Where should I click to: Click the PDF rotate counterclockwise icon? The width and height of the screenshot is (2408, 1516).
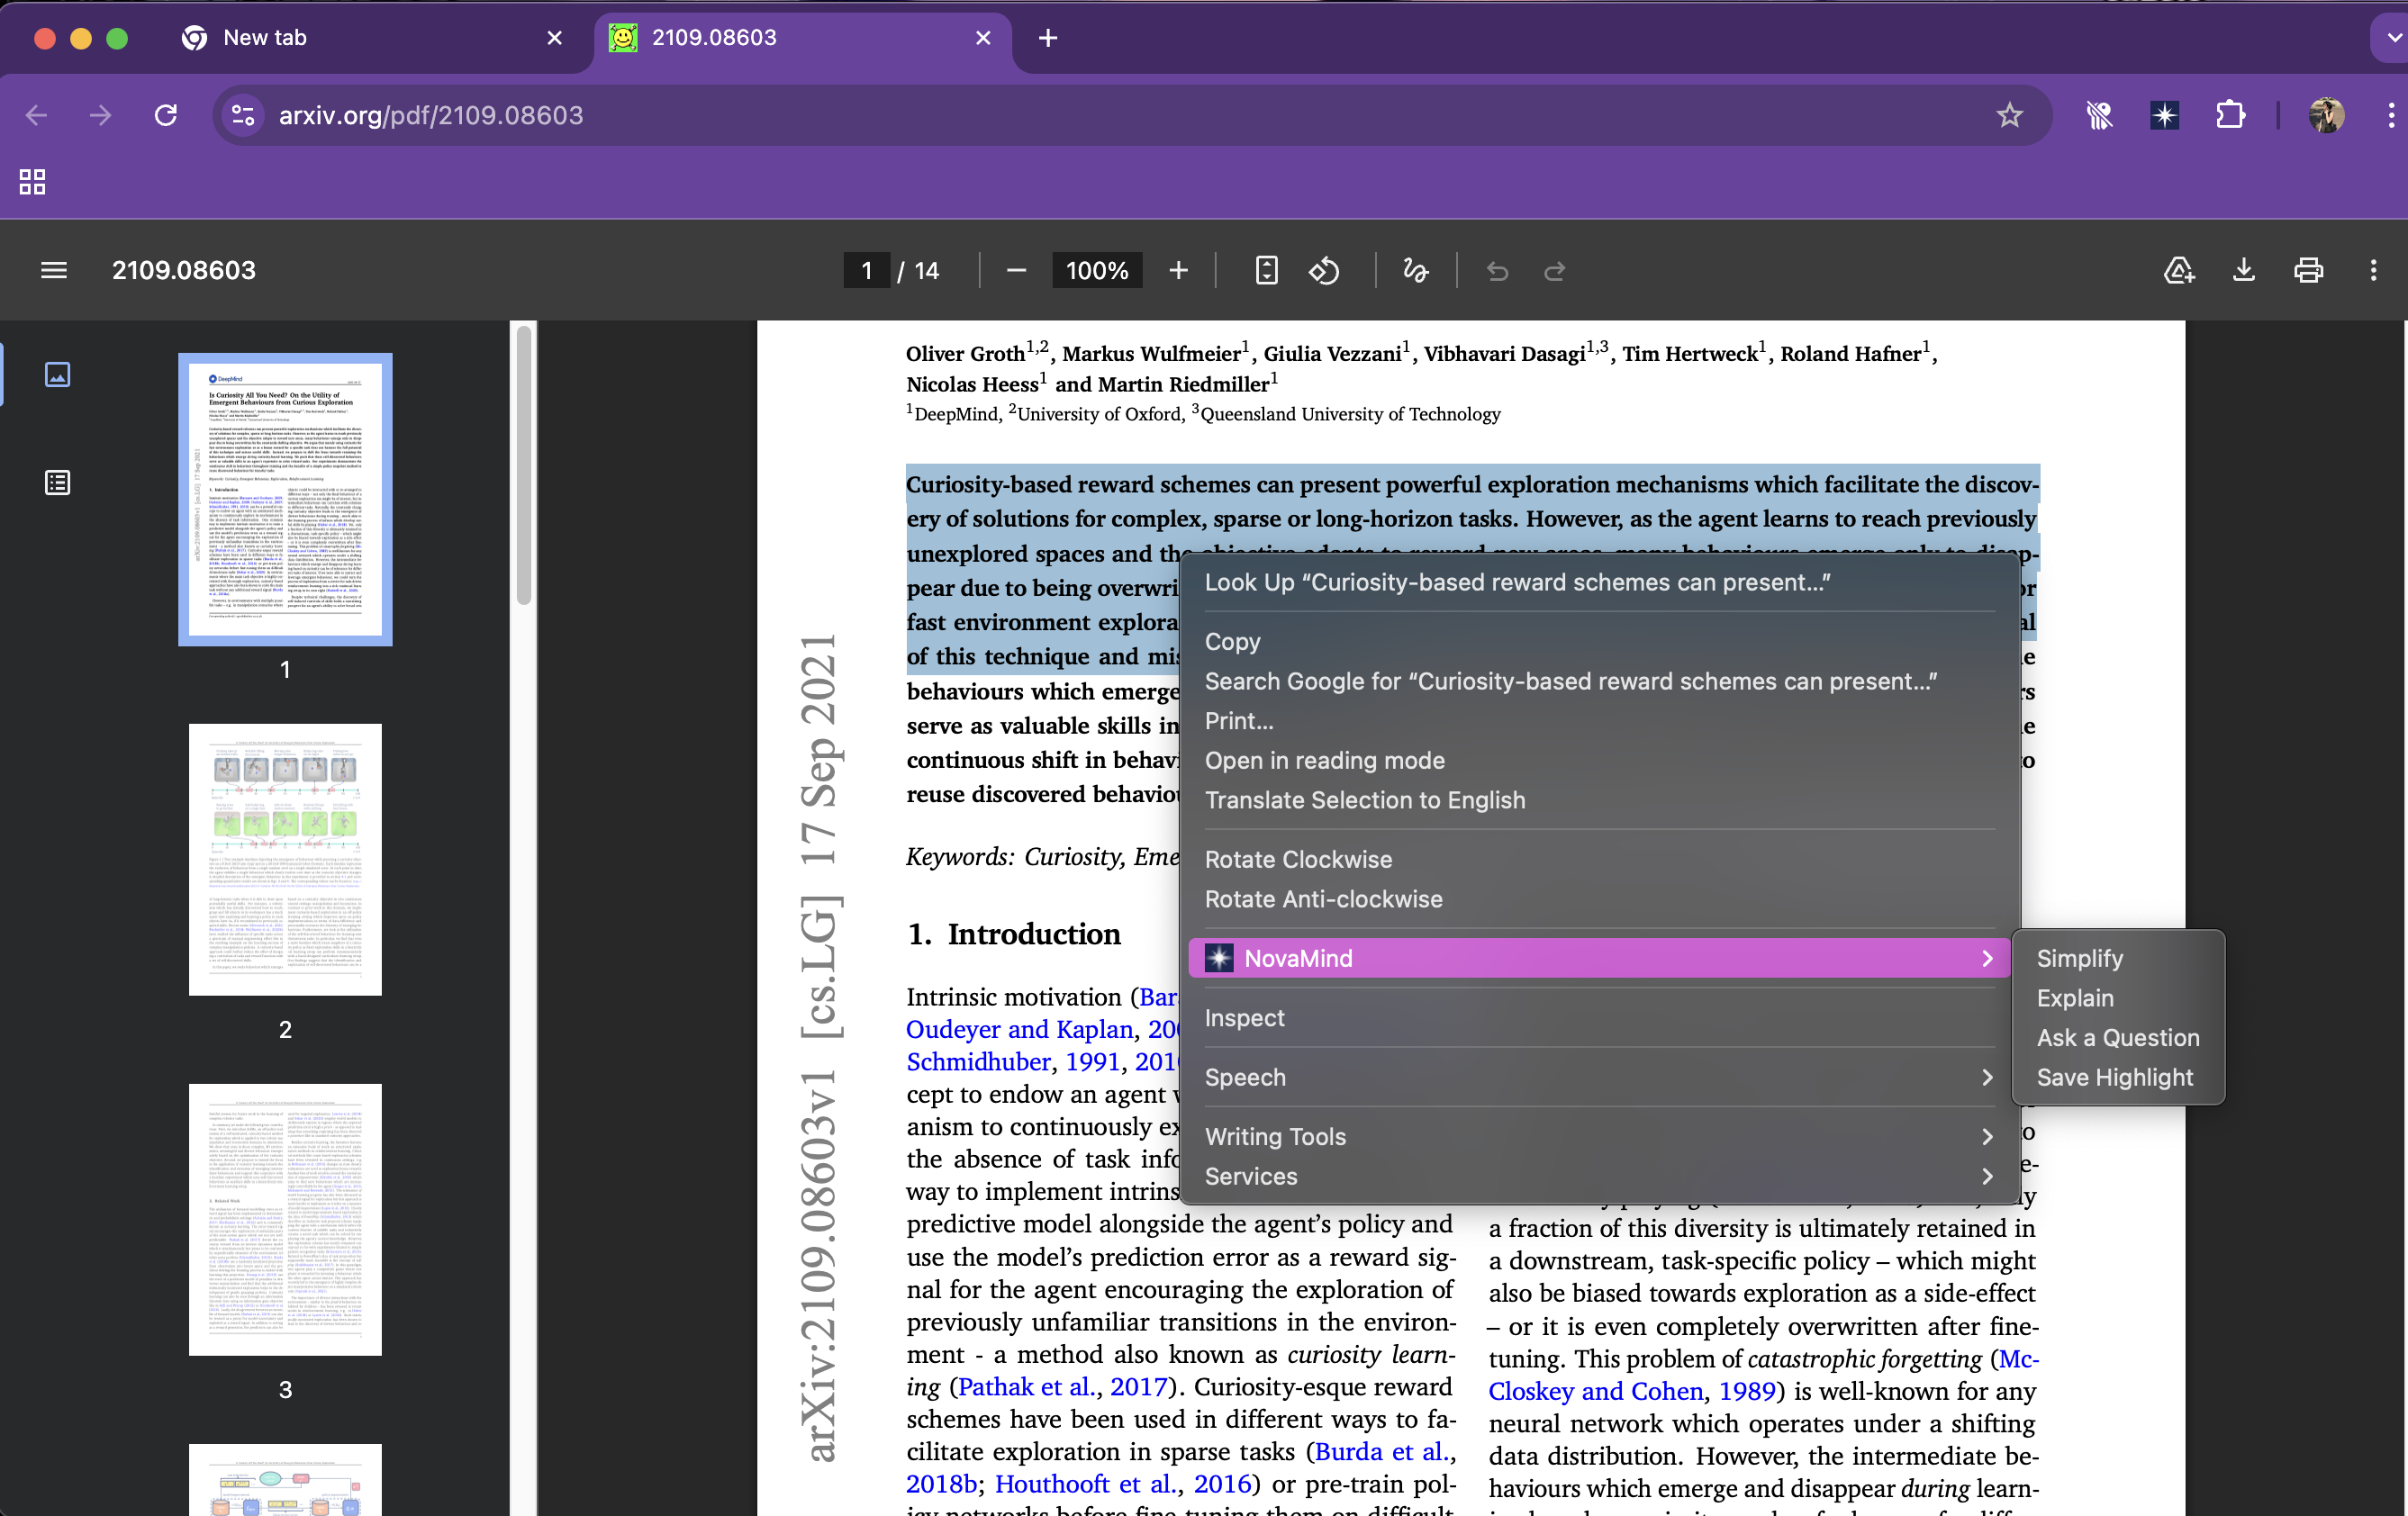tap(1324, 270)
